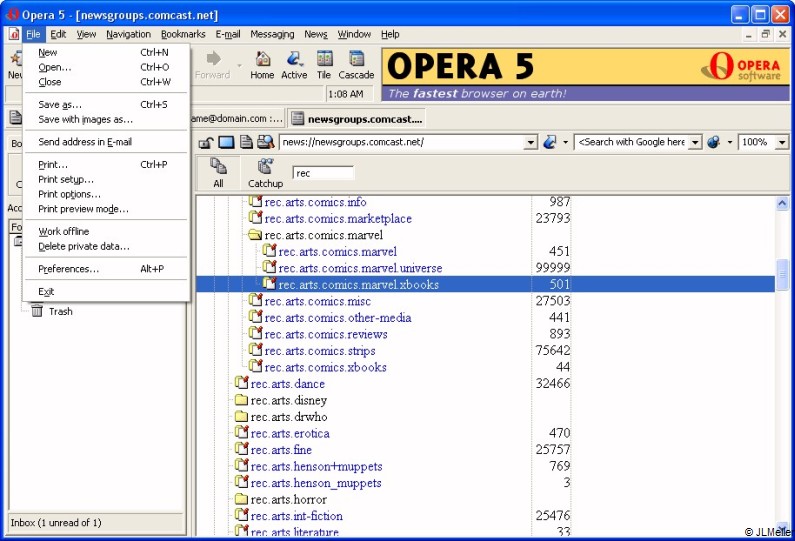The image size is (795, 541).
Task: Click the folder icon of rec.arts.disney
Action: tap(241, 401)
